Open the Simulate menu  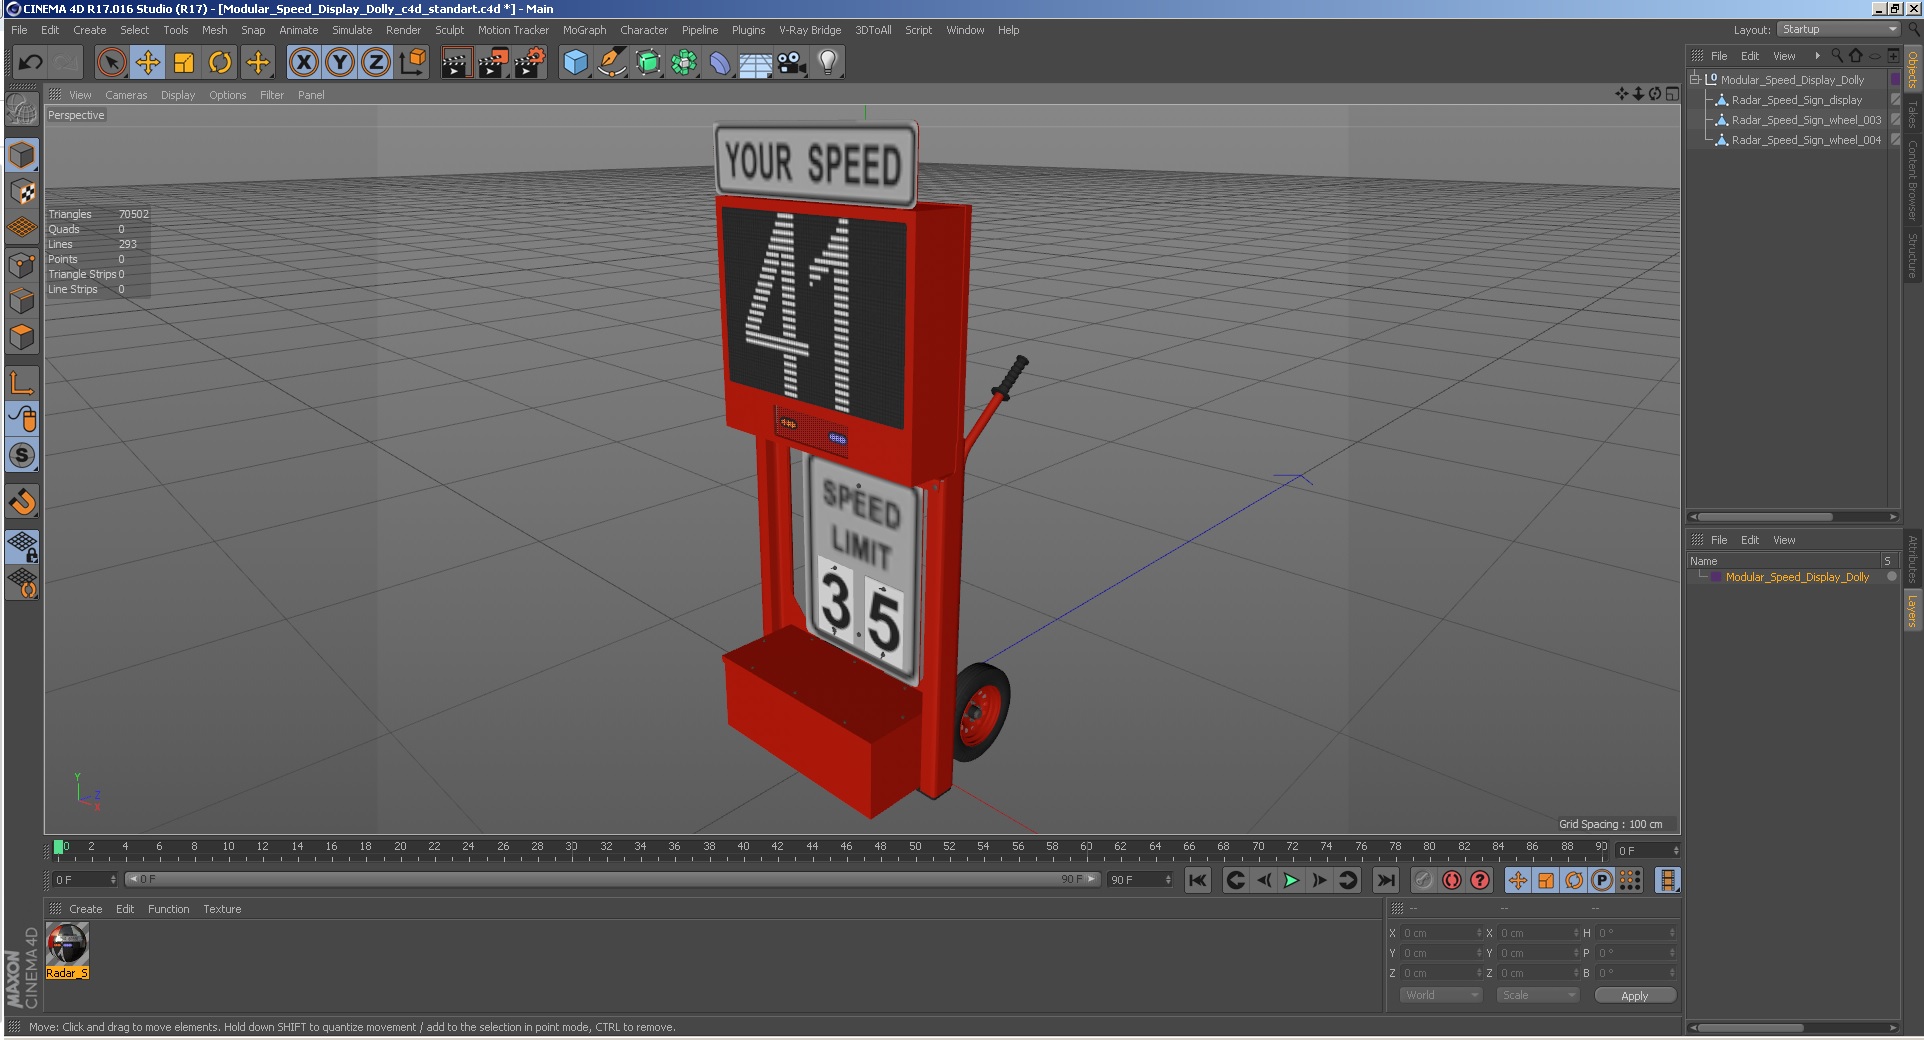click(352, 30)
